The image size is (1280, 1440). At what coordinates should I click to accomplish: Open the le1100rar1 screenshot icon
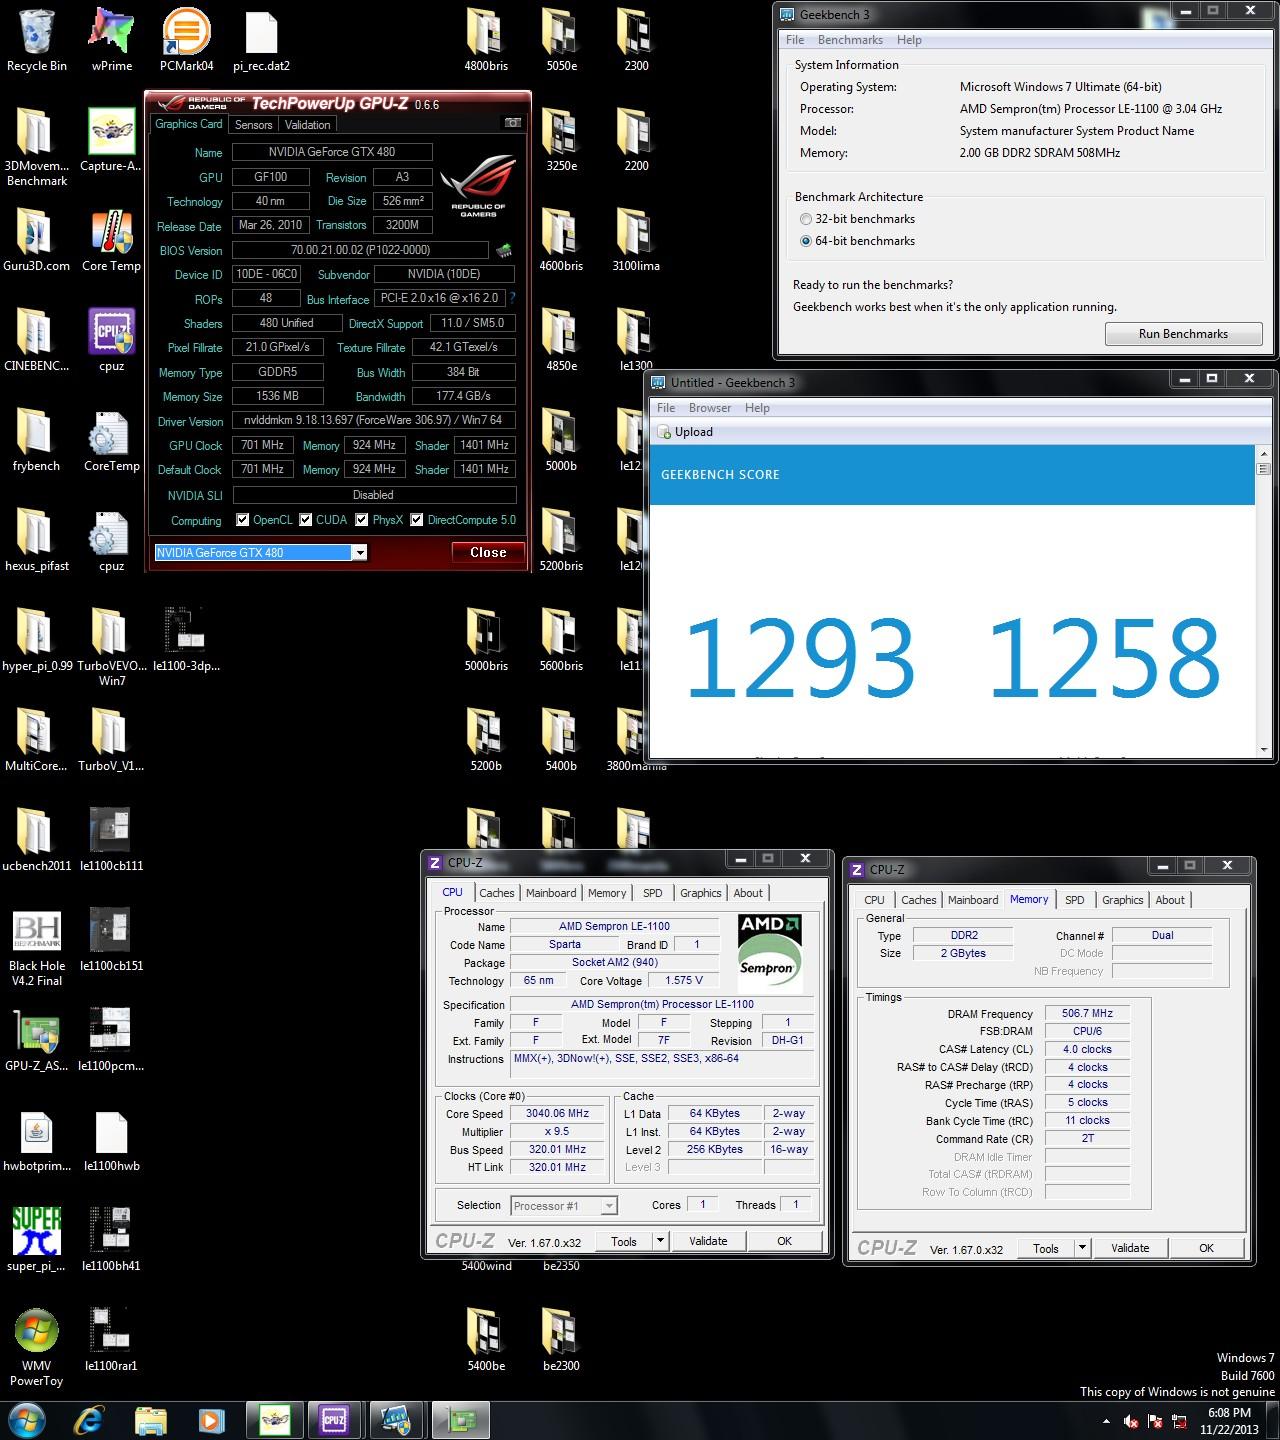[x=111, y=1332]
